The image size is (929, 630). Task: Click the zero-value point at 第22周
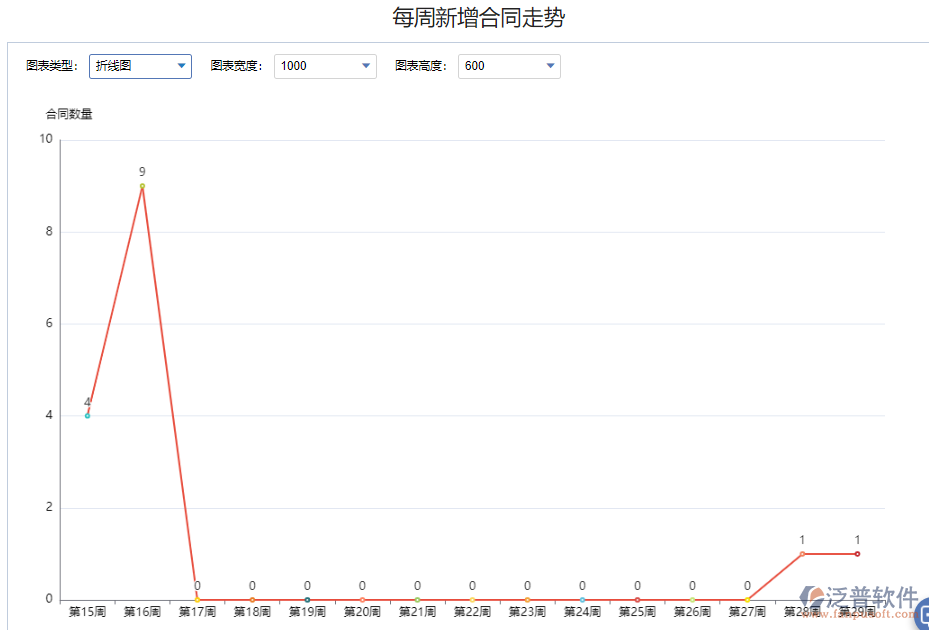pyautogui.click(x=472, y=598)
